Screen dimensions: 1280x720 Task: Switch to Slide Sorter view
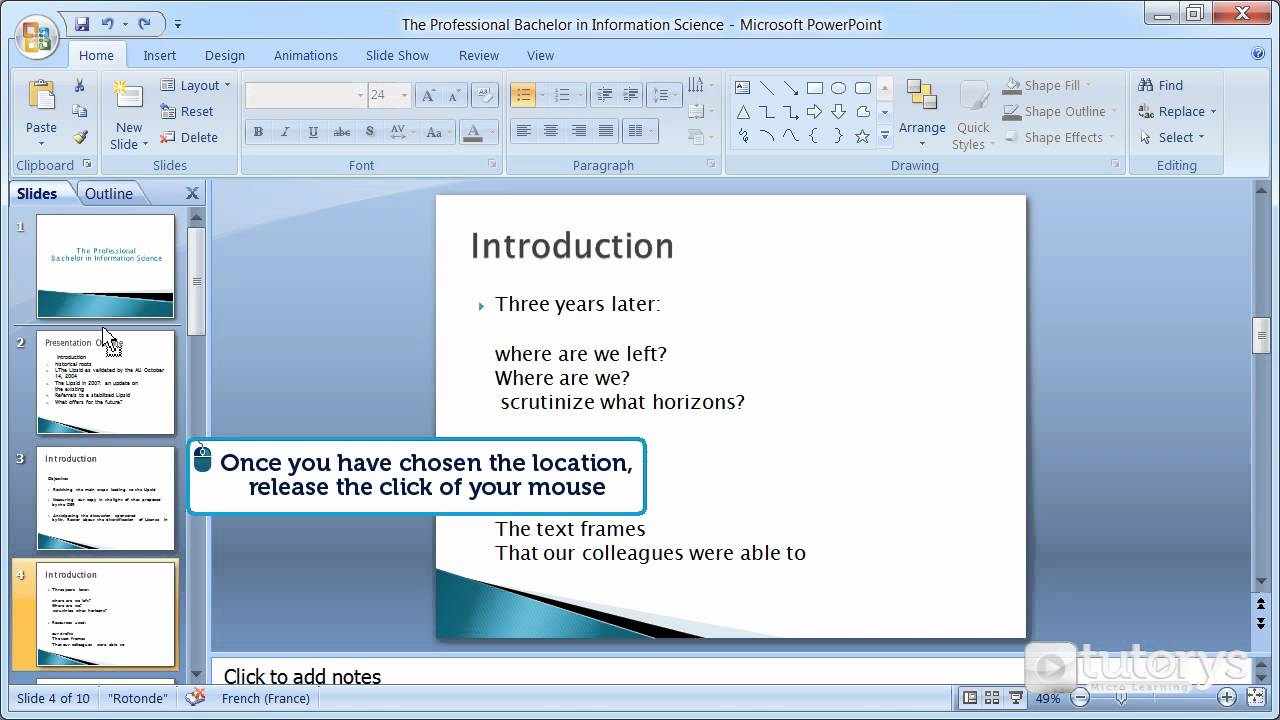992,698
